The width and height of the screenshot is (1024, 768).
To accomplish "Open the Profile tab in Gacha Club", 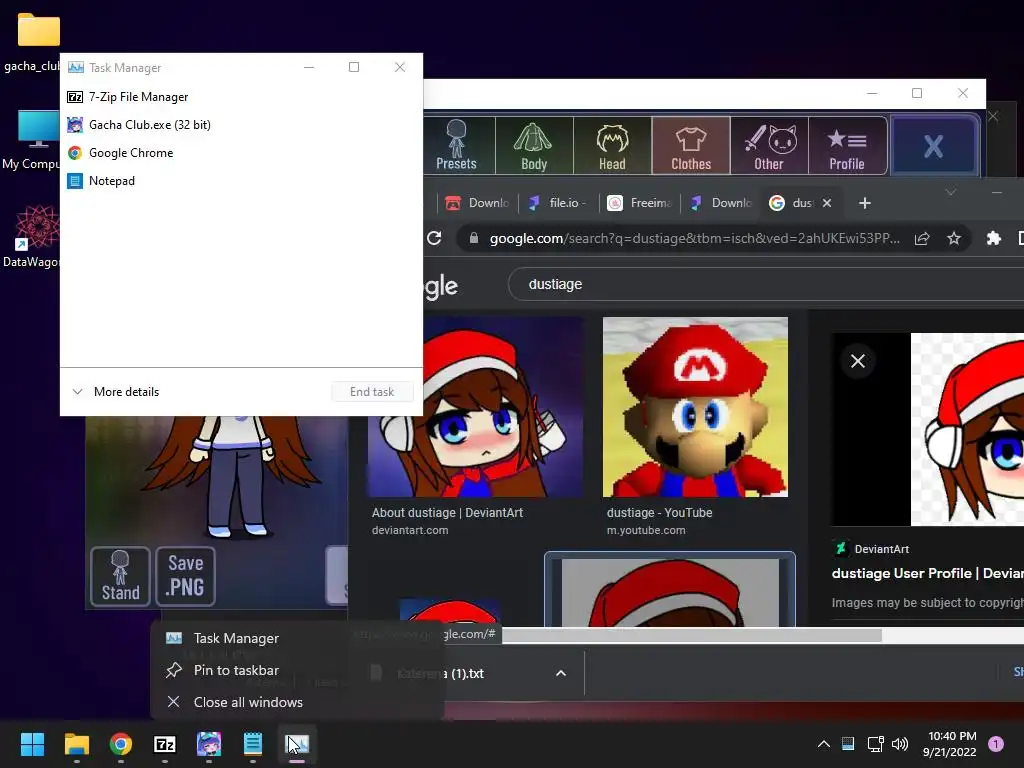I will point(847,146).
